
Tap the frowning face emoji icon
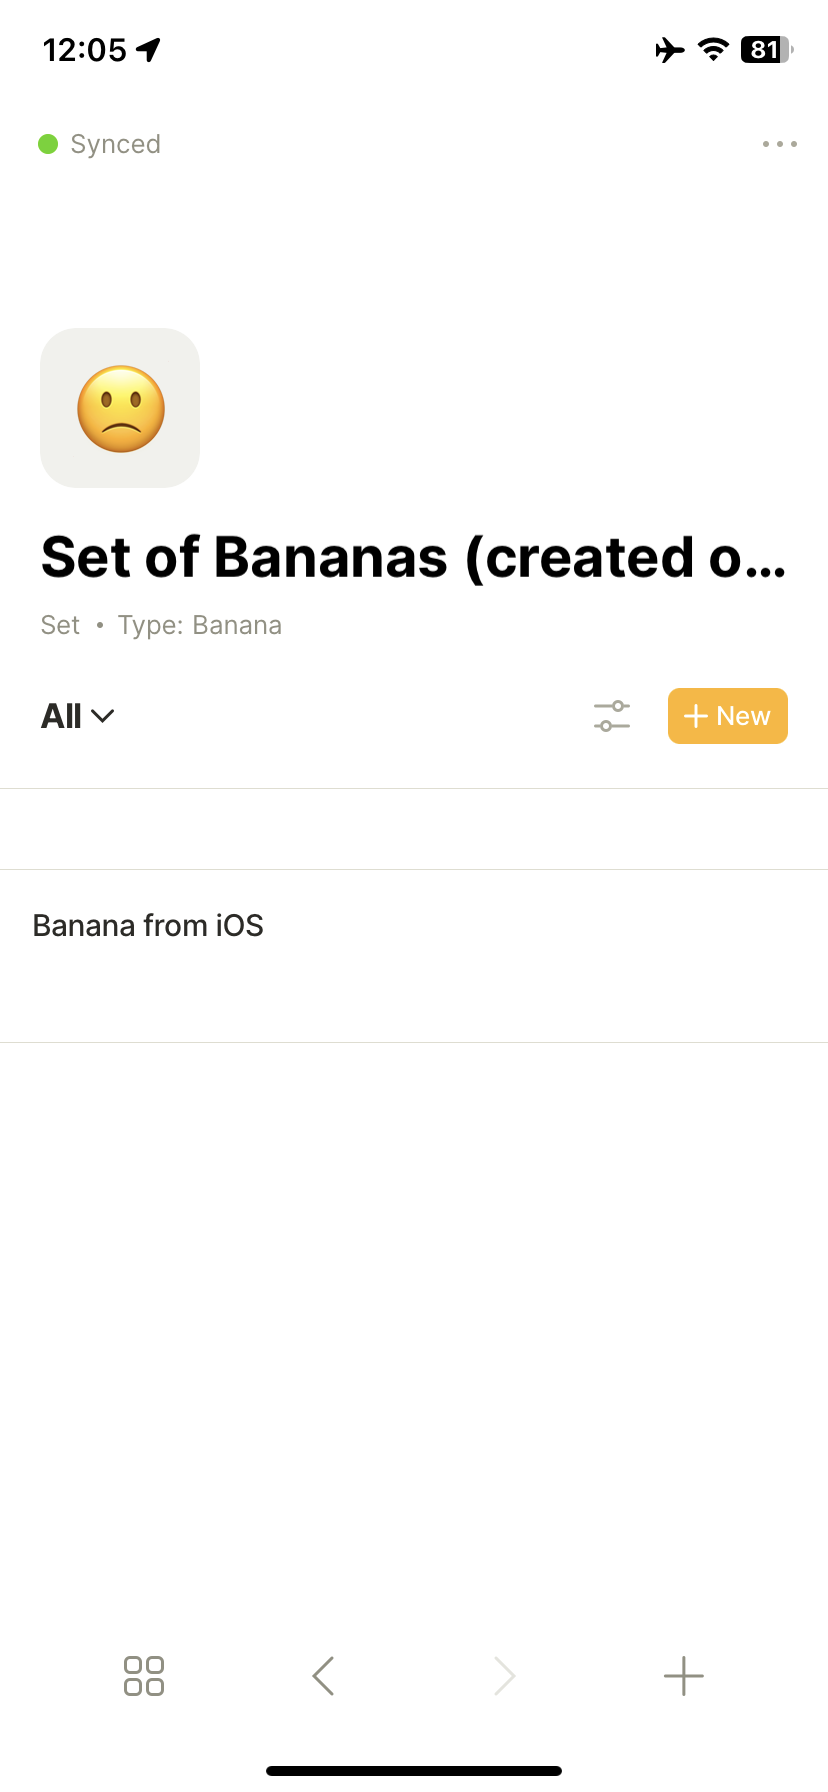[119, 407]
